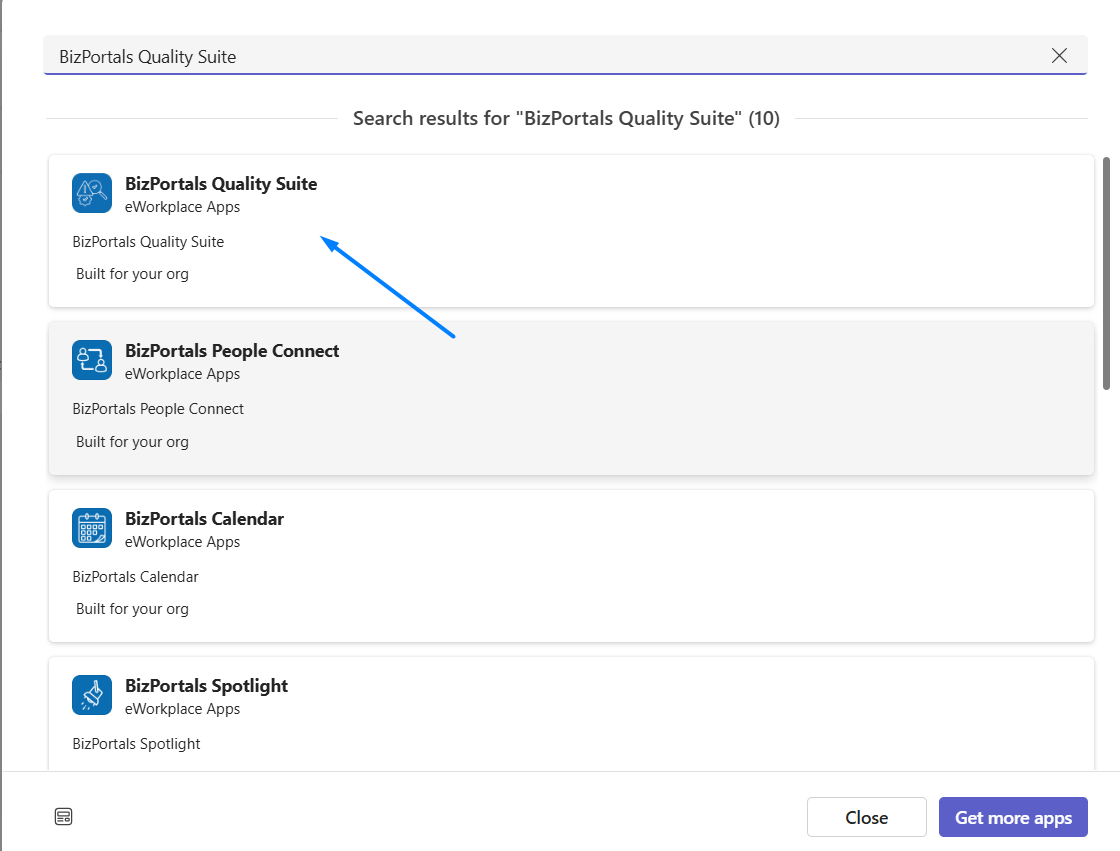Image resolution: width=1120 pixels, height=851 pixels.
Task: Click the BizPortals Spotlight description text
Action: pyautogui.click(x=136, y=745)
